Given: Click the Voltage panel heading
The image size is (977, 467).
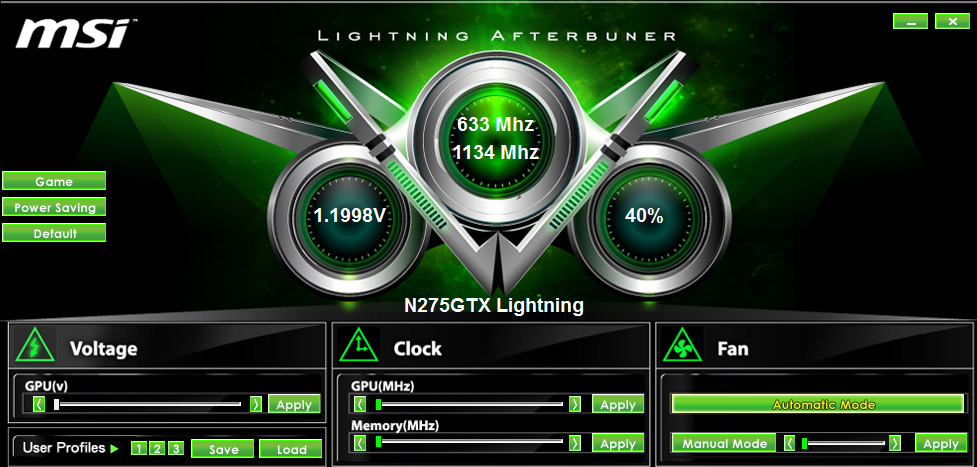Looking at the screenshot, I should [103, 348].
